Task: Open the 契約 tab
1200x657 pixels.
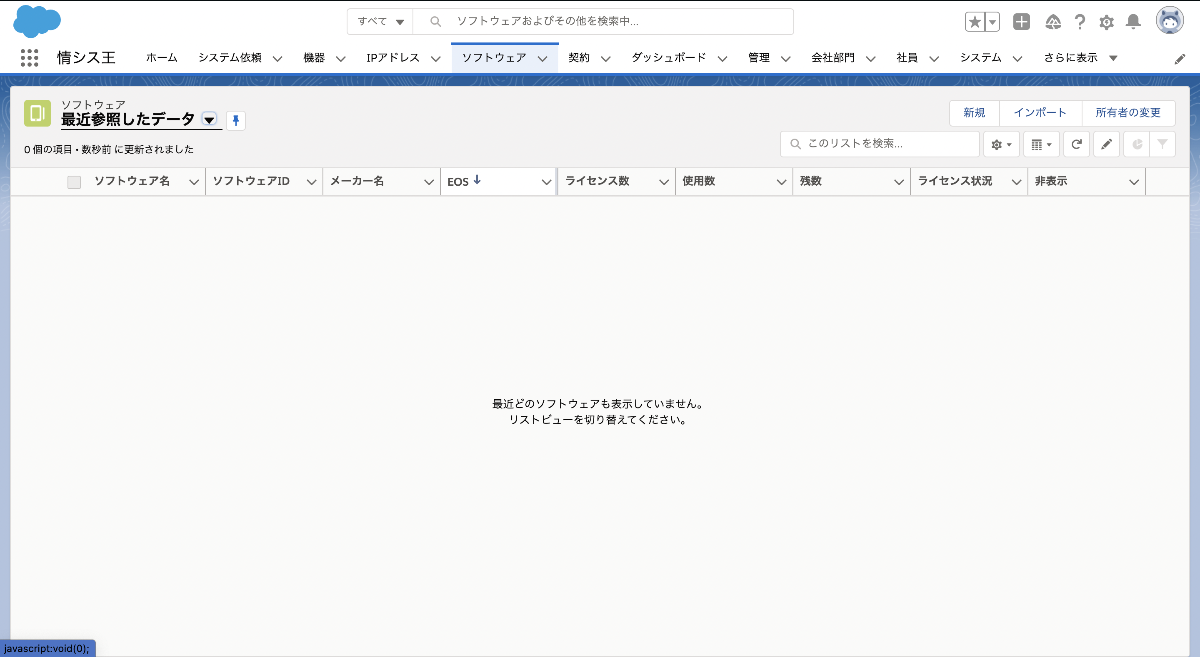Action: point(579,58)
